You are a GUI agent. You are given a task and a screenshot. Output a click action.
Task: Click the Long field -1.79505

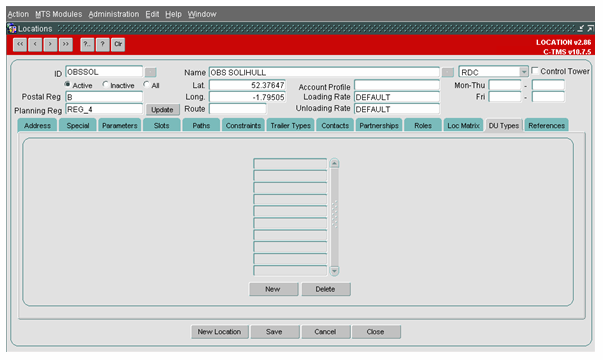point(247,97)
